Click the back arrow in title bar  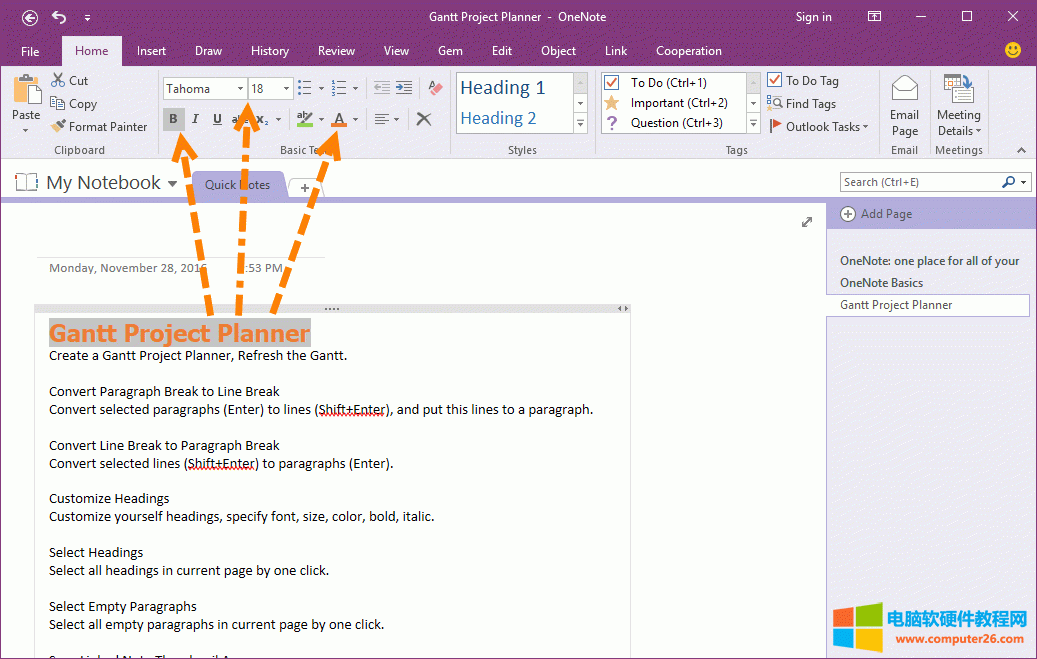click(30, 17)
